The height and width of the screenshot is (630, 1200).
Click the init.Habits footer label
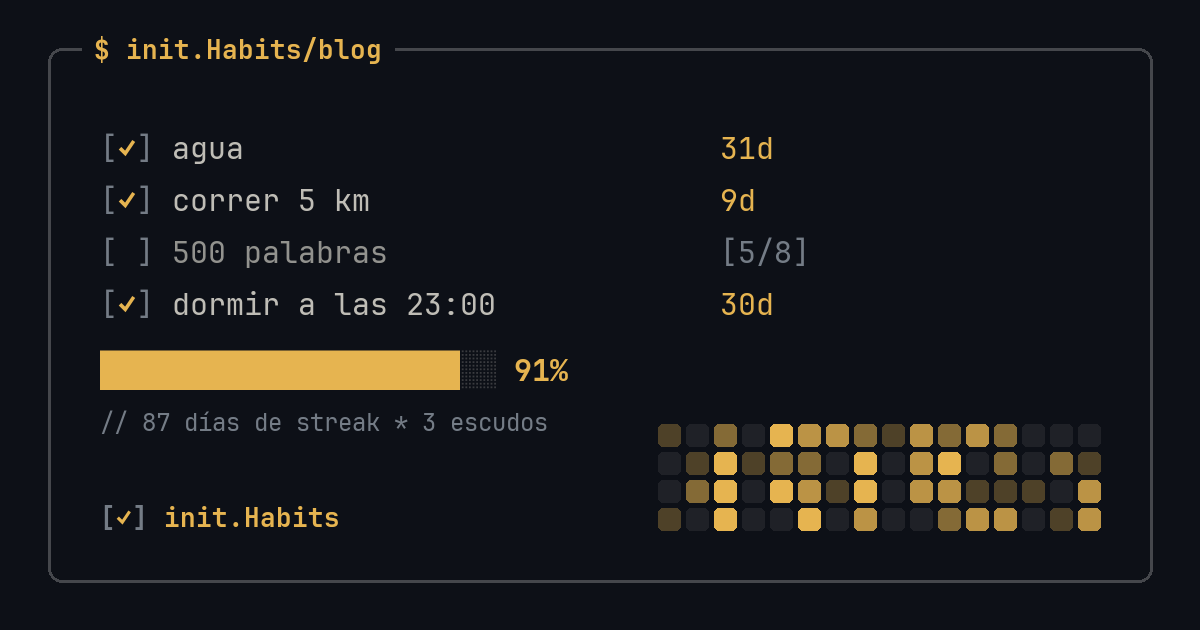point(252,518)
